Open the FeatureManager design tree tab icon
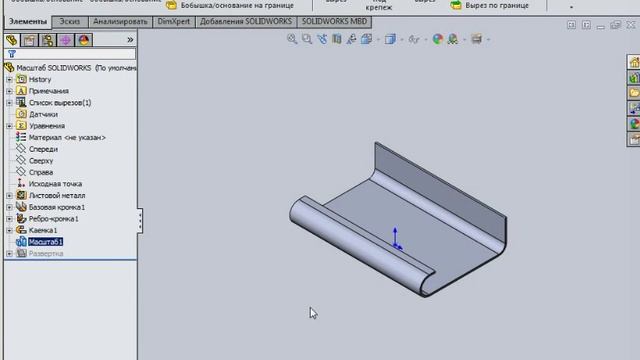 pos(11,40)
